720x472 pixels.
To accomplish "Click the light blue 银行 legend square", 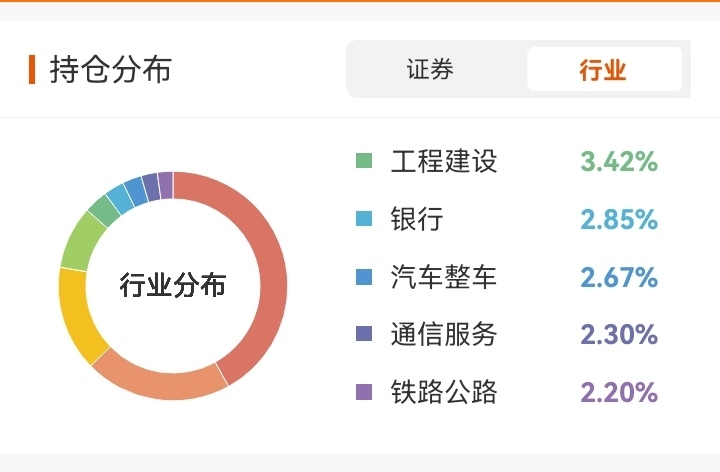I will (364, 218).
